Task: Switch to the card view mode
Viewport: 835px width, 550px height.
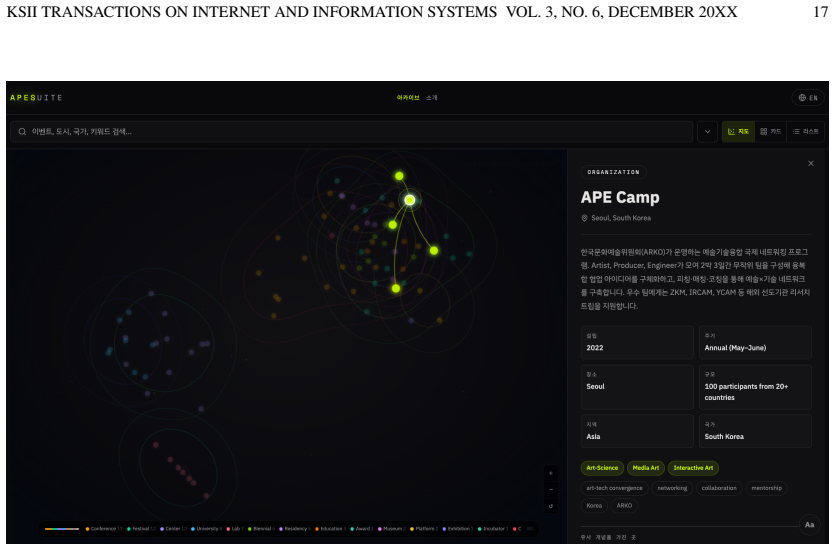Action: pos(771,132)
